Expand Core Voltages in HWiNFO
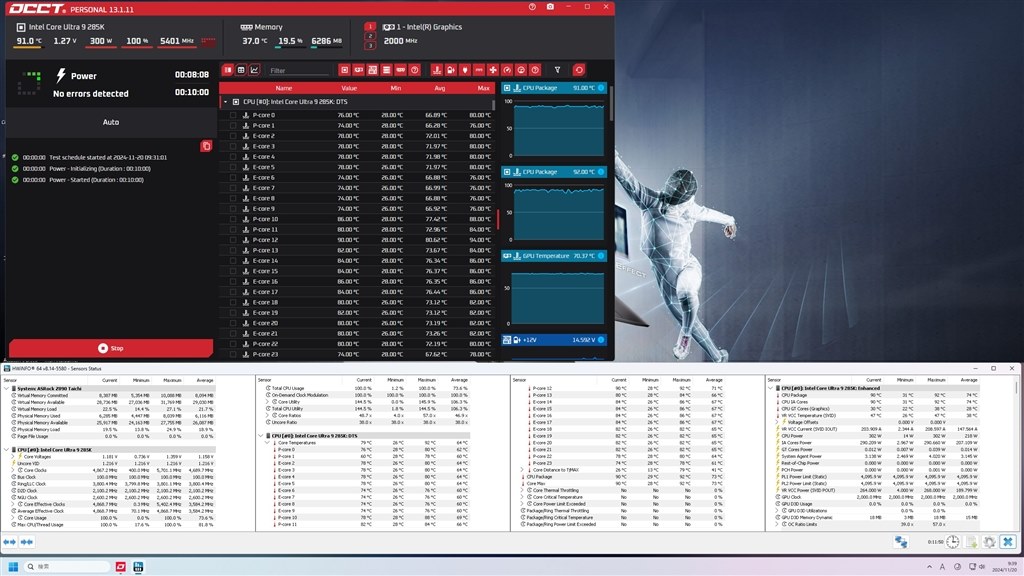Viewport: 1024px width, 576px height. (12, 456)
